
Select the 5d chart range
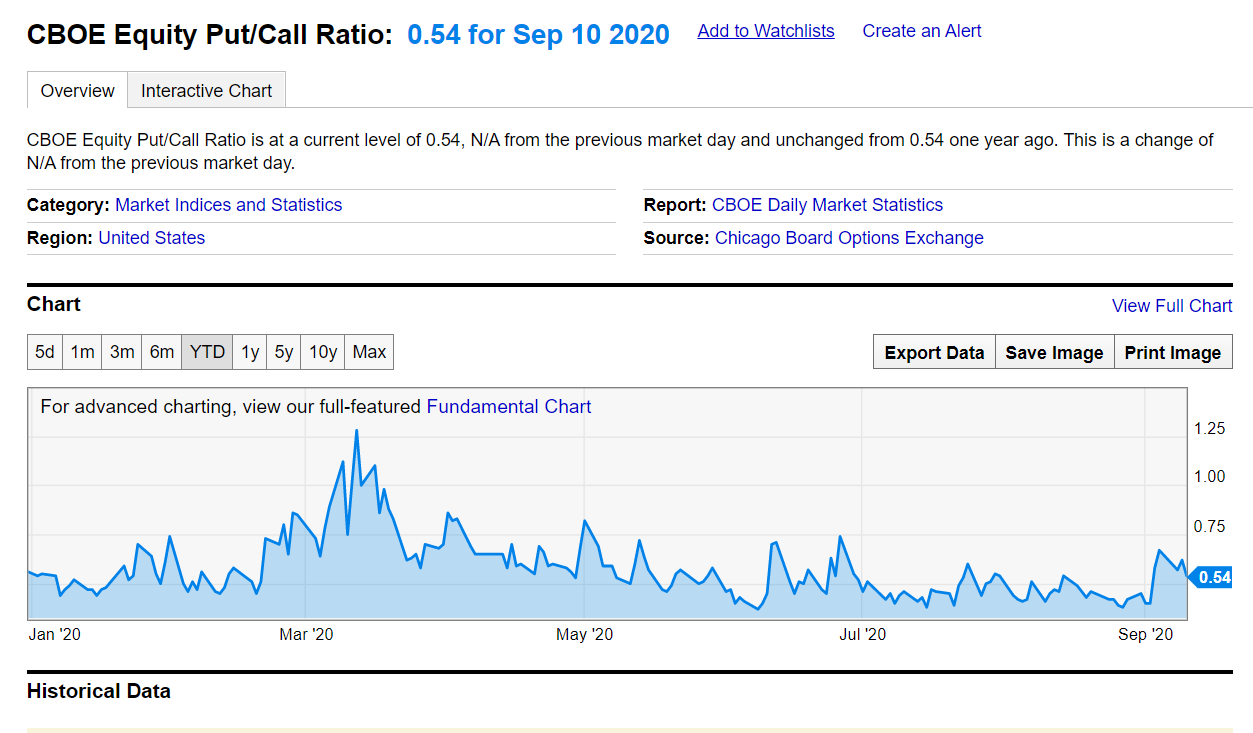[45, 352]
